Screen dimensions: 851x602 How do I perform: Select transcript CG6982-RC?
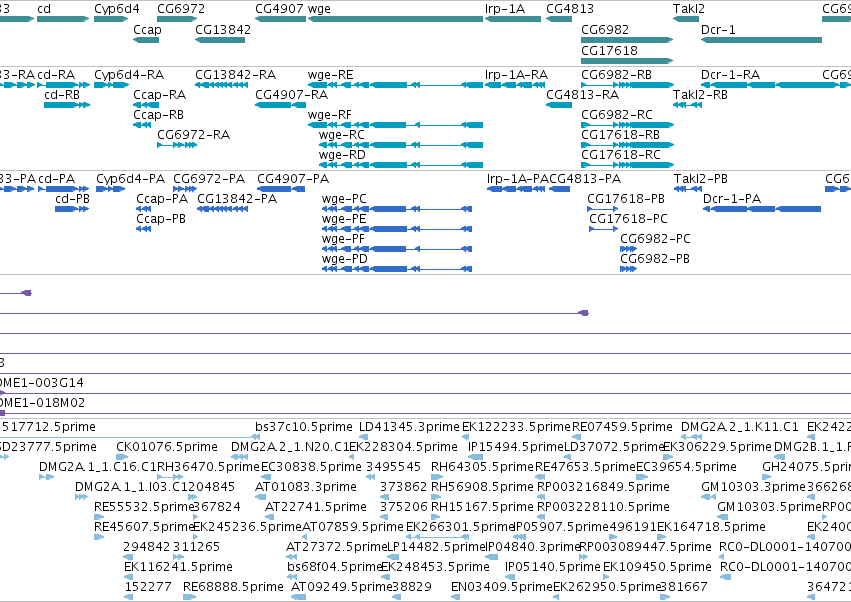click(617, 115)
